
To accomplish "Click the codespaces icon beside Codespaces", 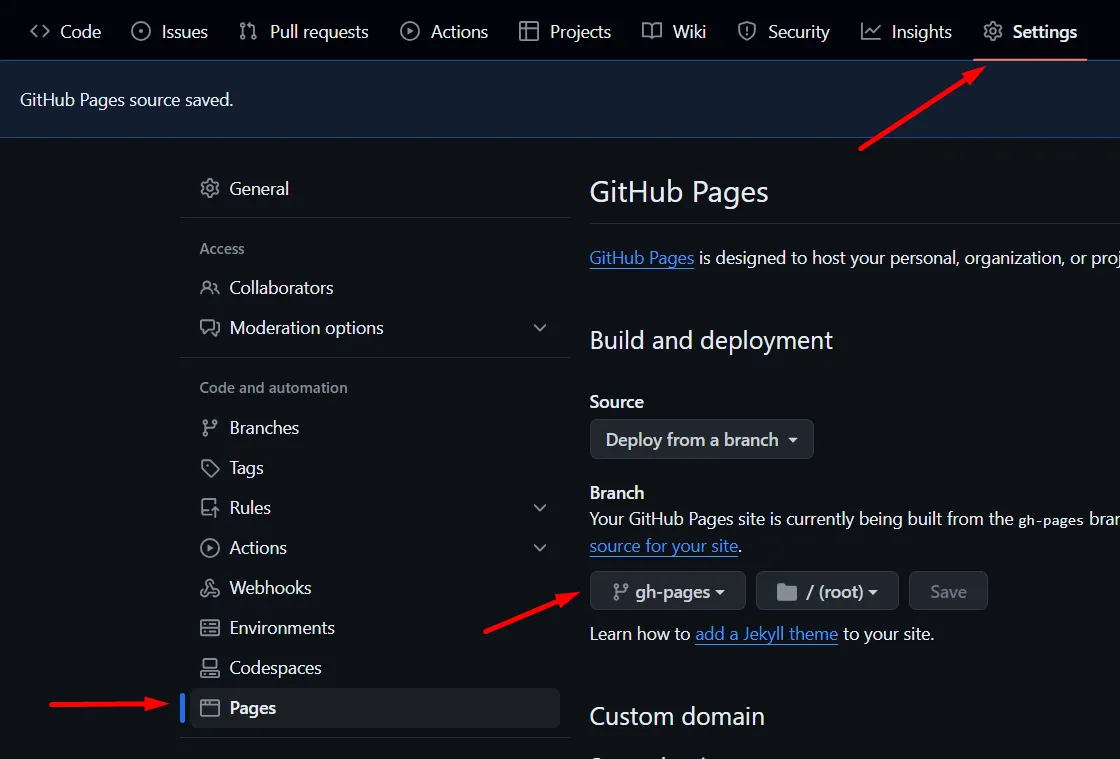I will point(209,668).
